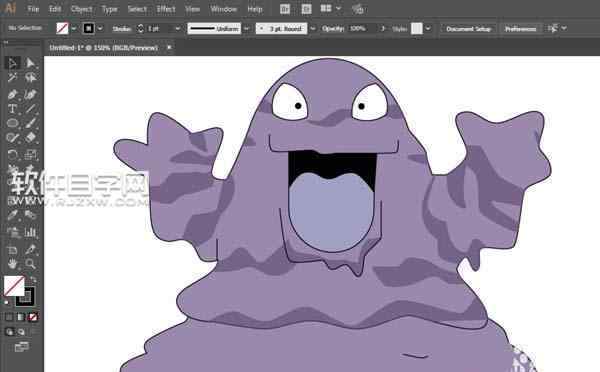The width and height of the screenshot is (600, 372).
Task: Reset default fill and stroke
Action: coord(7,303)
